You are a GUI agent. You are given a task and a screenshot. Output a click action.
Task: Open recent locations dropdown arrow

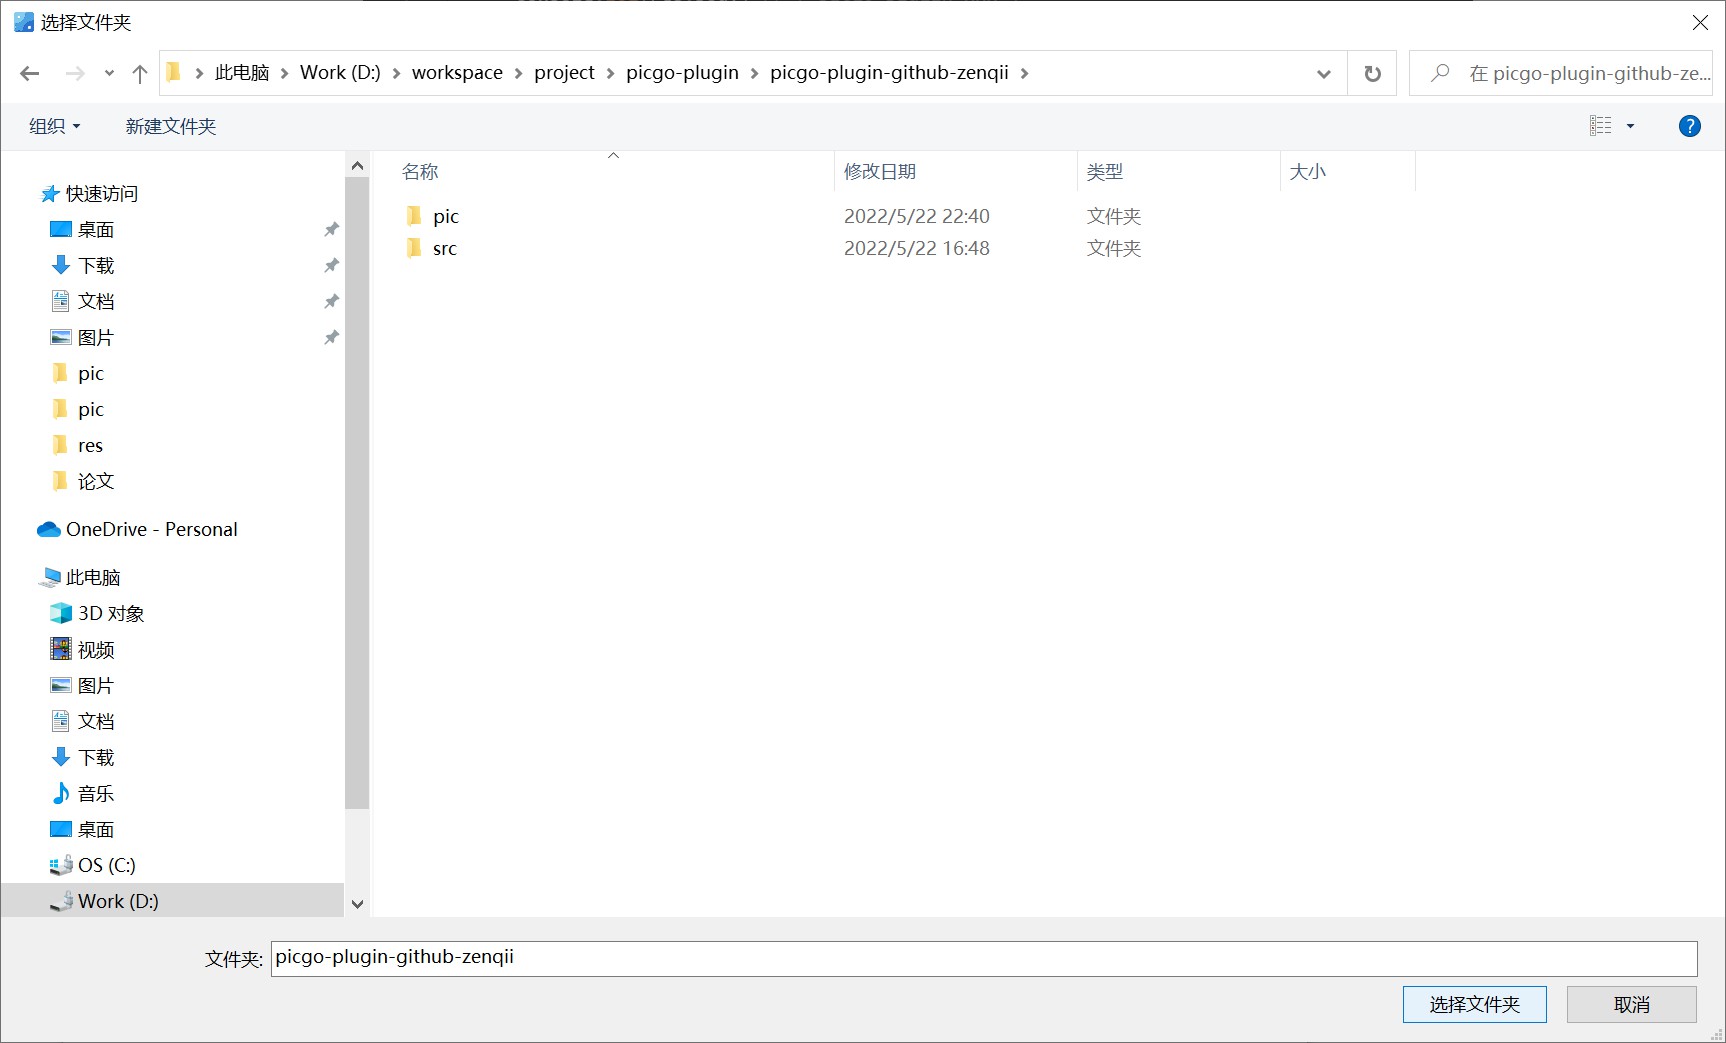coord(109,73)
